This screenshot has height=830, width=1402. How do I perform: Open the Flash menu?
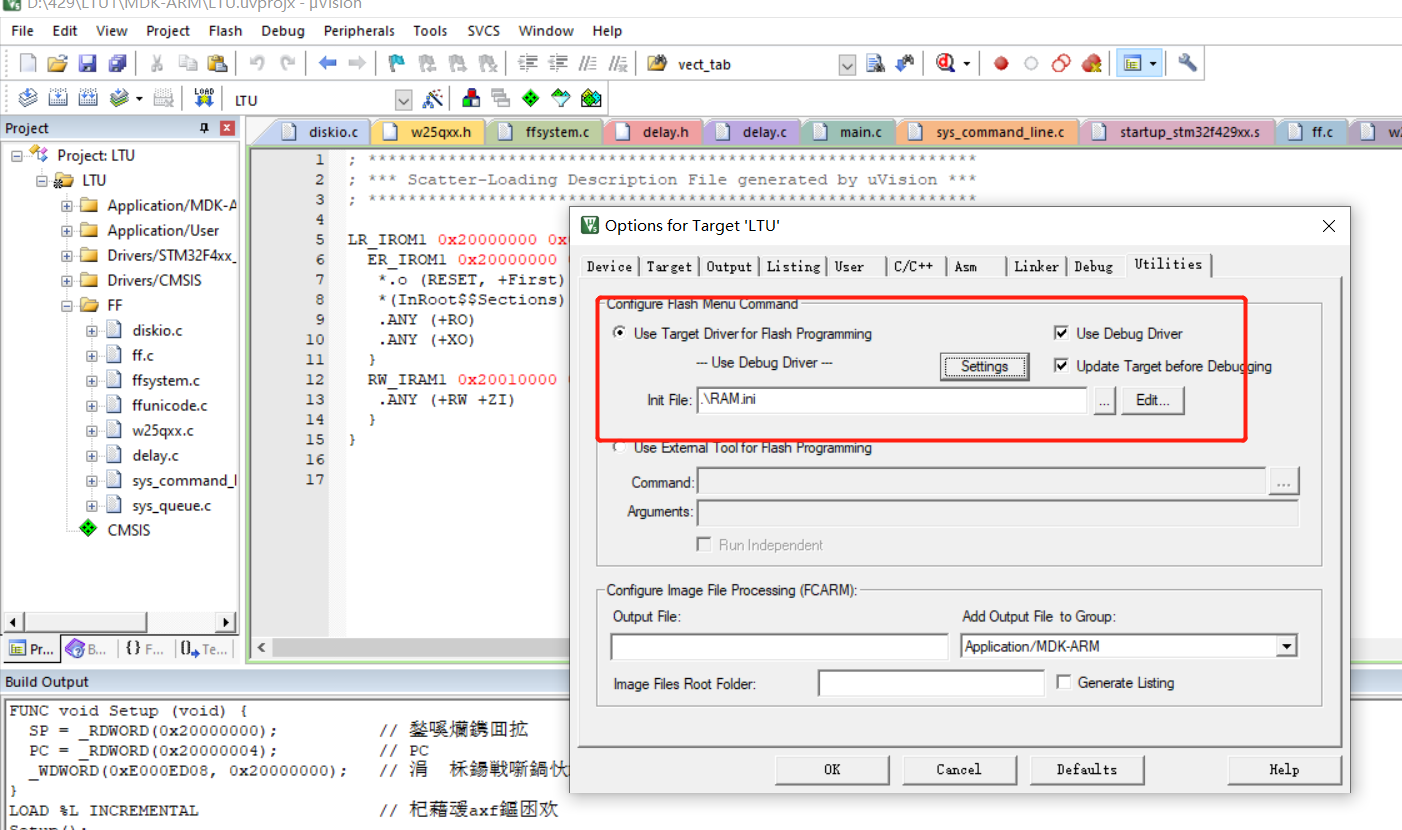click(x=225, y=31)
